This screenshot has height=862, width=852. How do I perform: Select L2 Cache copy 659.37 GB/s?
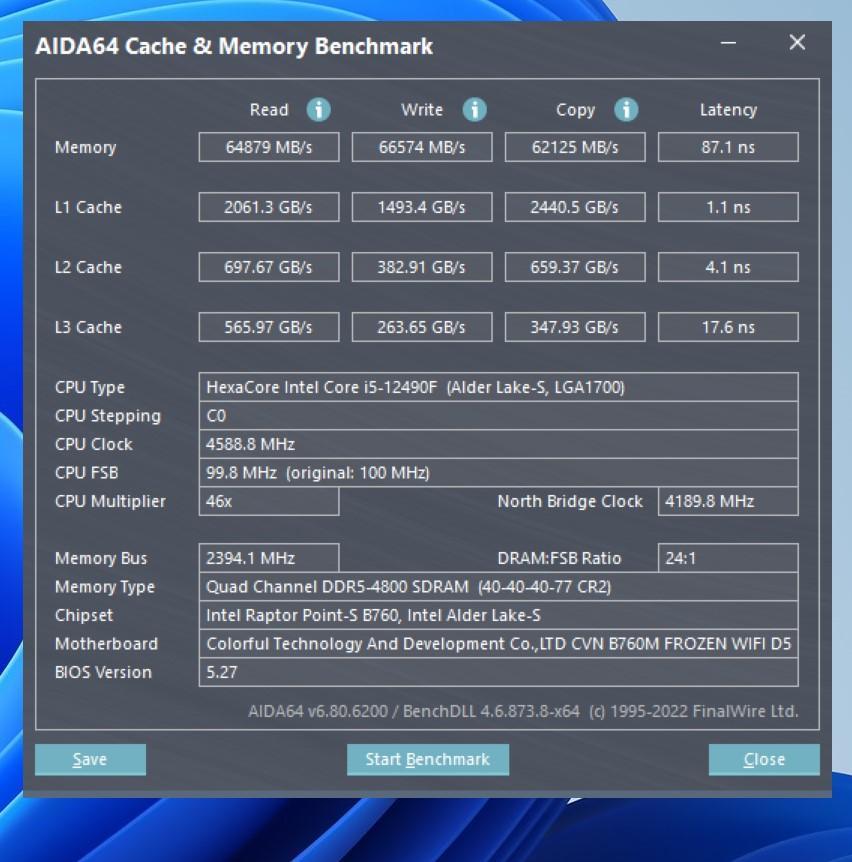coord(575,267)
